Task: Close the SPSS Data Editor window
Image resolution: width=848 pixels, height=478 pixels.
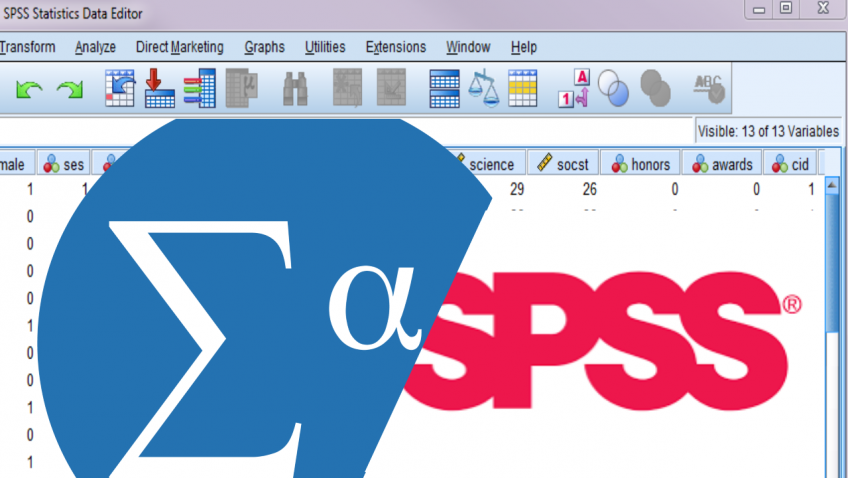Action: 823,8
